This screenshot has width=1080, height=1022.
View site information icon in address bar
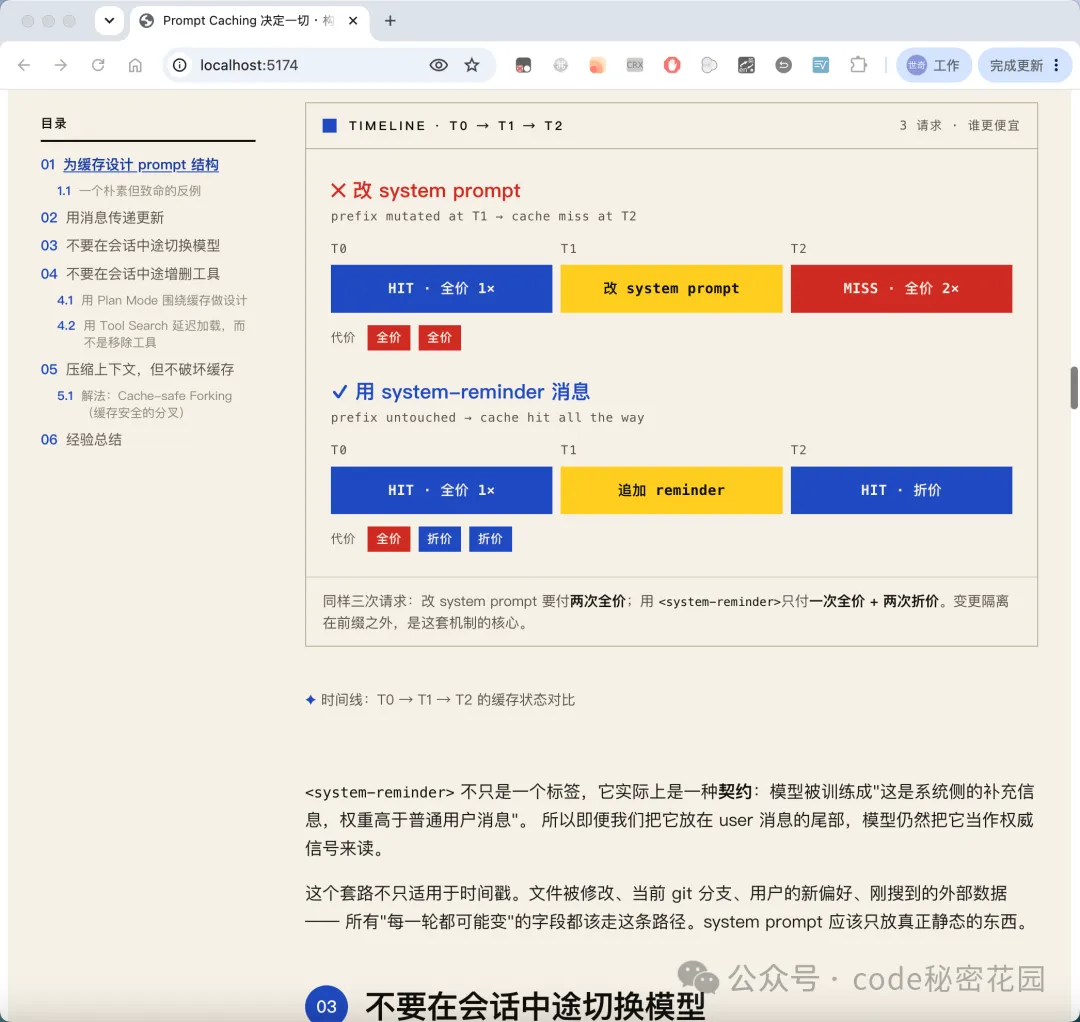pos(180,65)
